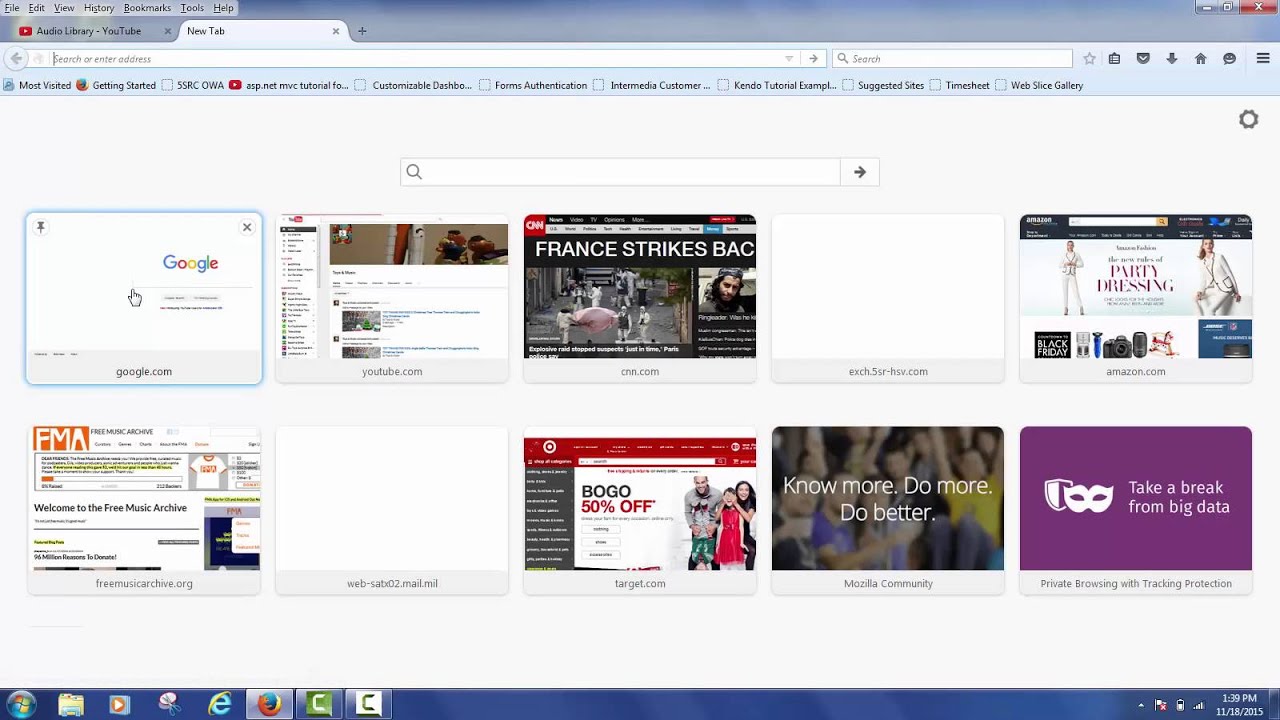The width and height of the screenshot is (1280, 720).
Task: Click the page center search field
Action: pos(620,172)
